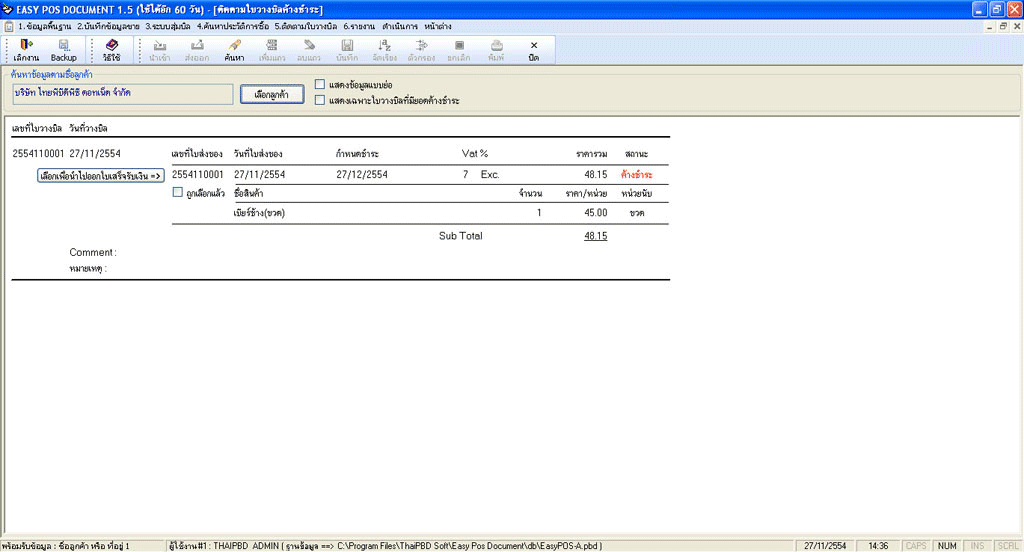Click the Backup toolbar icon
1024x552 pixels.
coord(63,50)
